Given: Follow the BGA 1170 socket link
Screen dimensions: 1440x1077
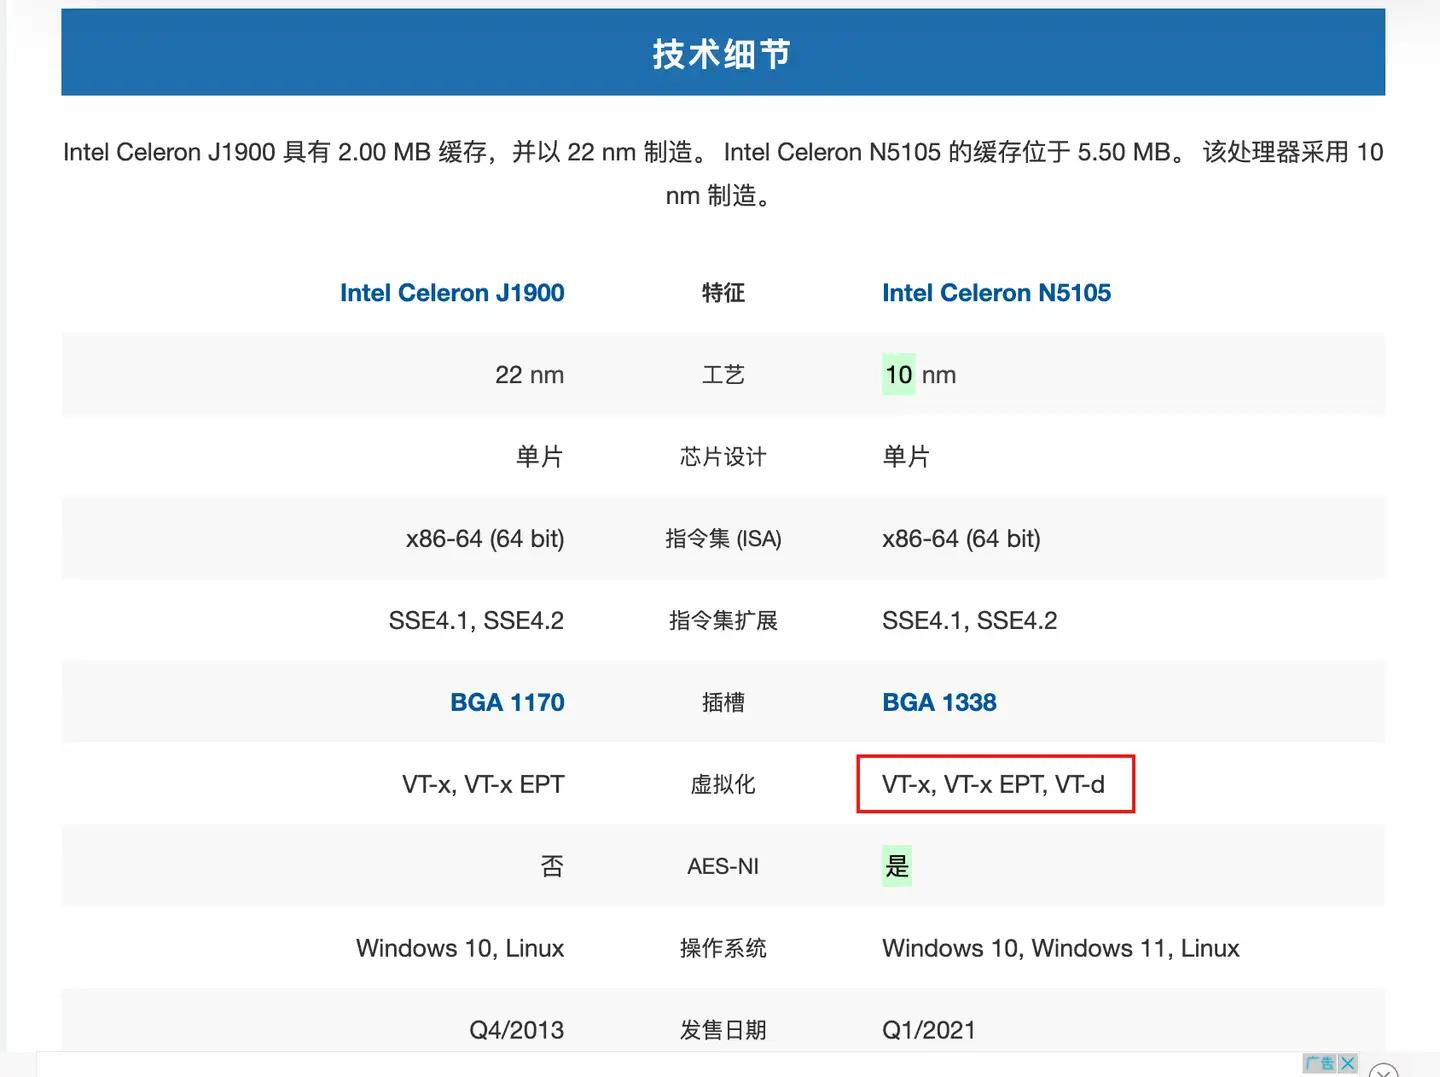Looking at the screenshot, I should pos(507,702).
